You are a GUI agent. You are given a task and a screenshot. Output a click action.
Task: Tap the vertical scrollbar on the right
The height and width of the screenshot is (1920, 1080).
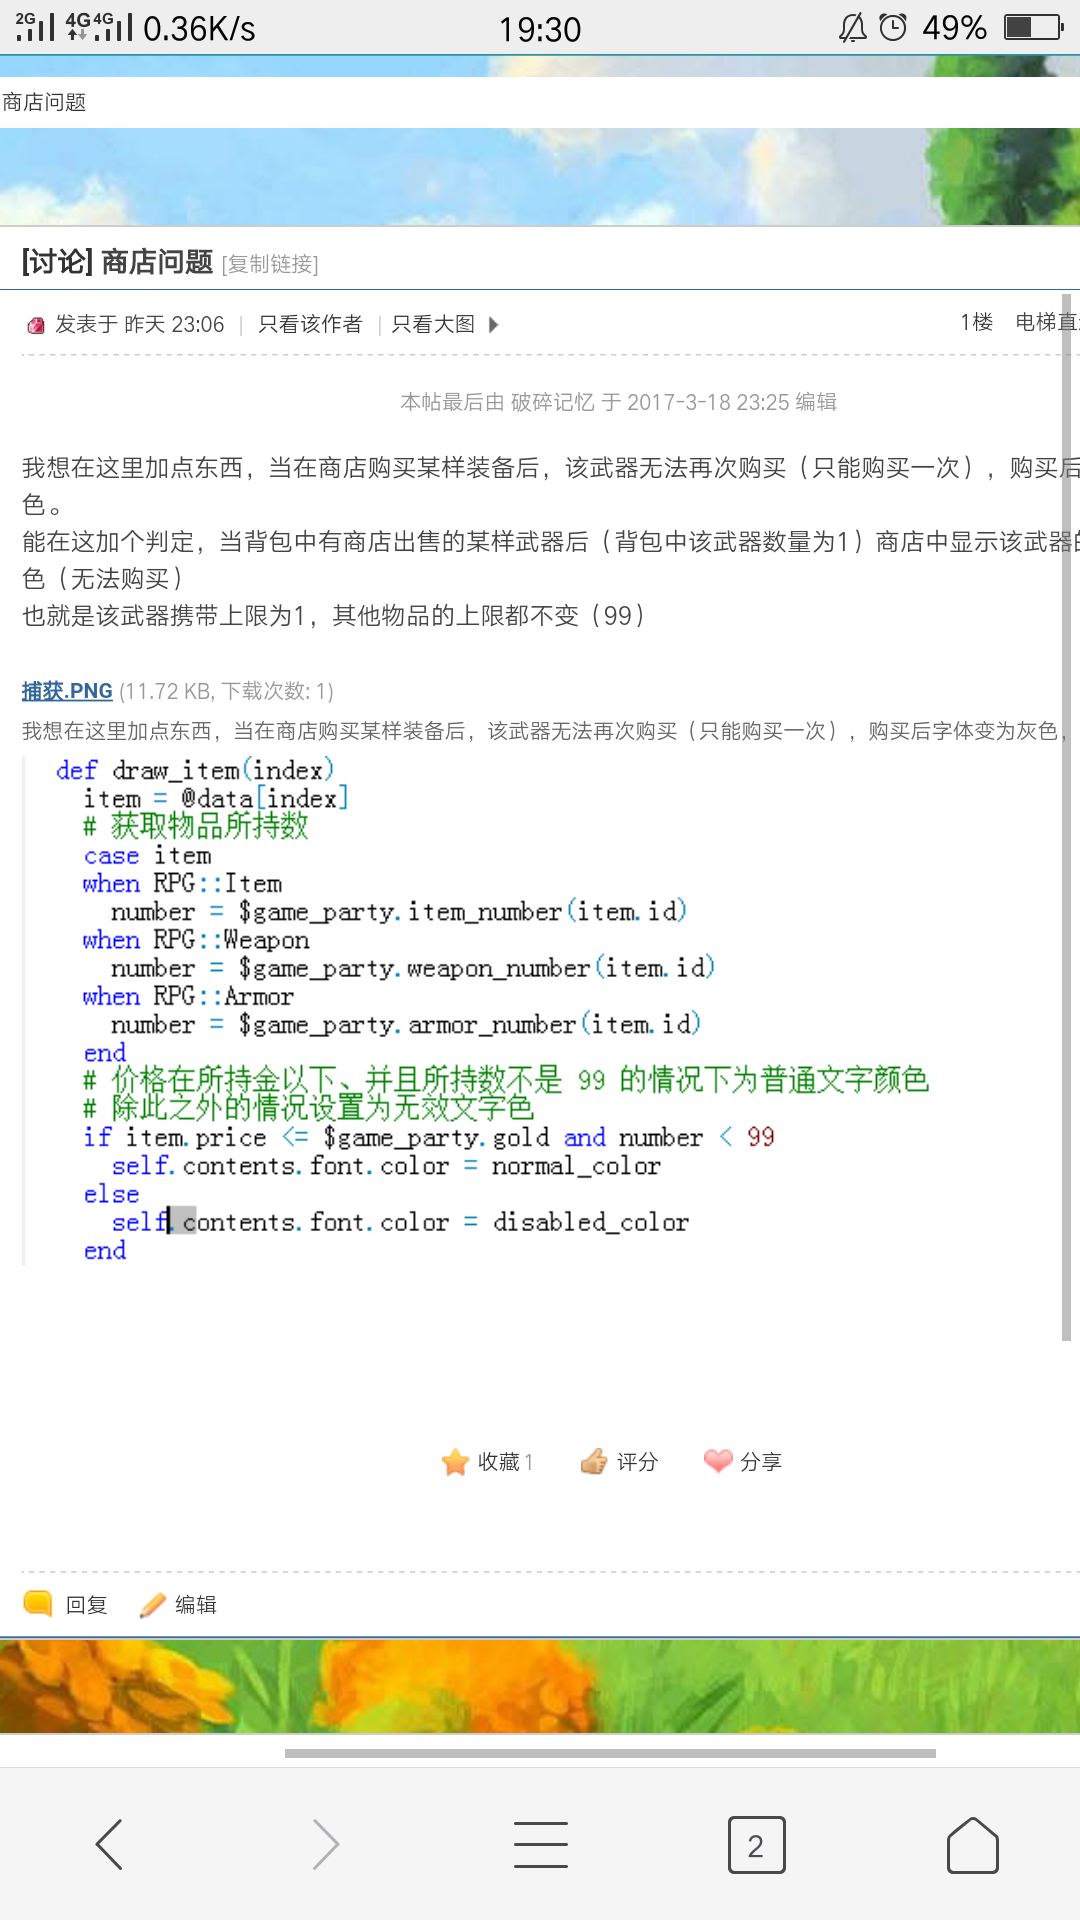tap(1066, 817)
